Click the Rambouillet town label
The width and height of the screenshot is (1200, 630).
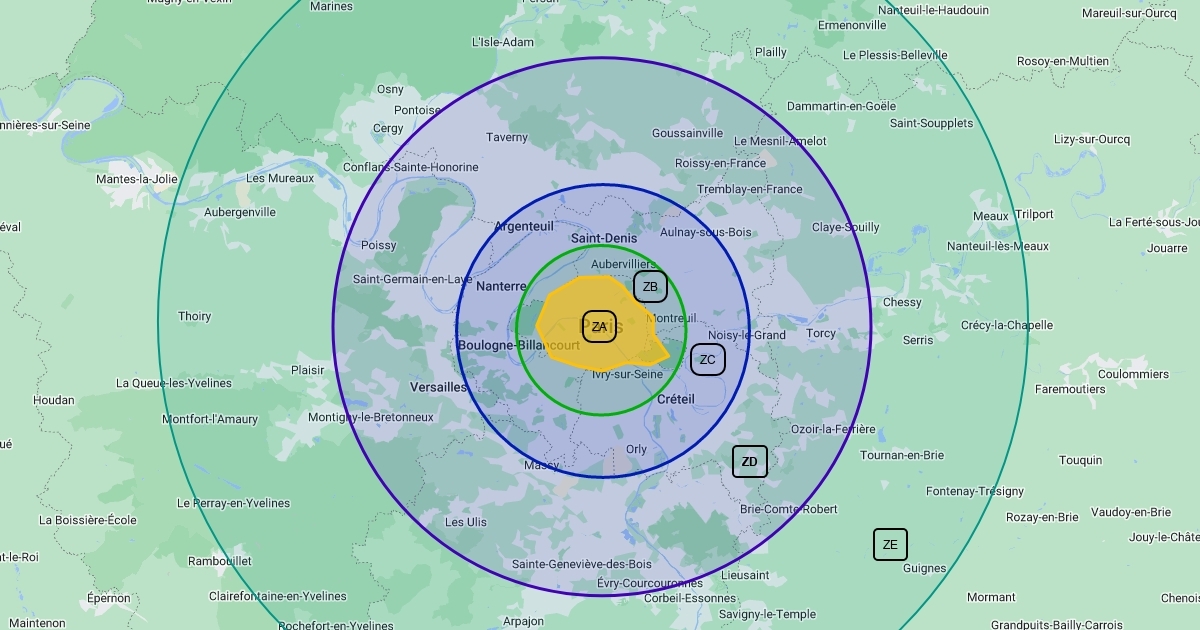pyautogui.click(x=220, y=561)
